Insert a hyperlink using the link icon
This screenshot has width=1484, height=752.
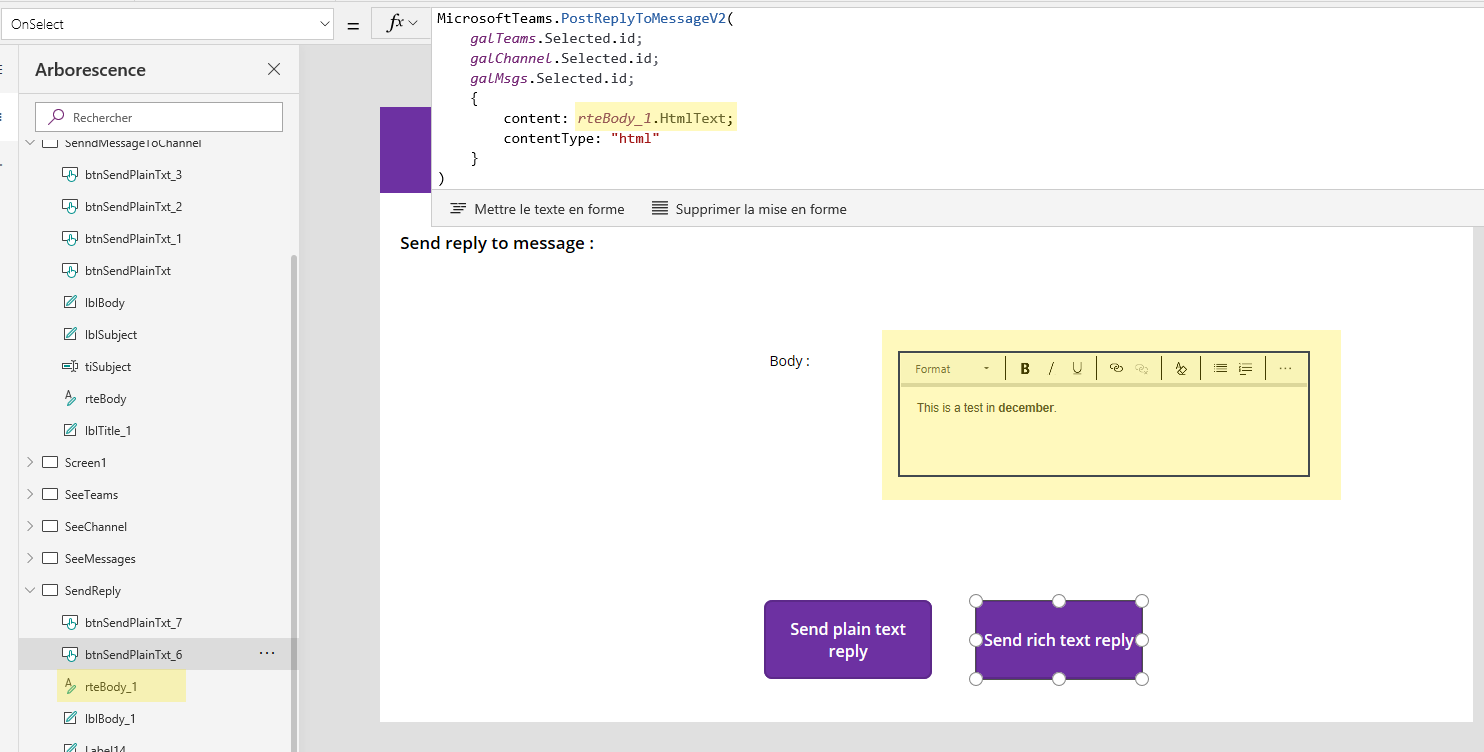click(1116, 368)
